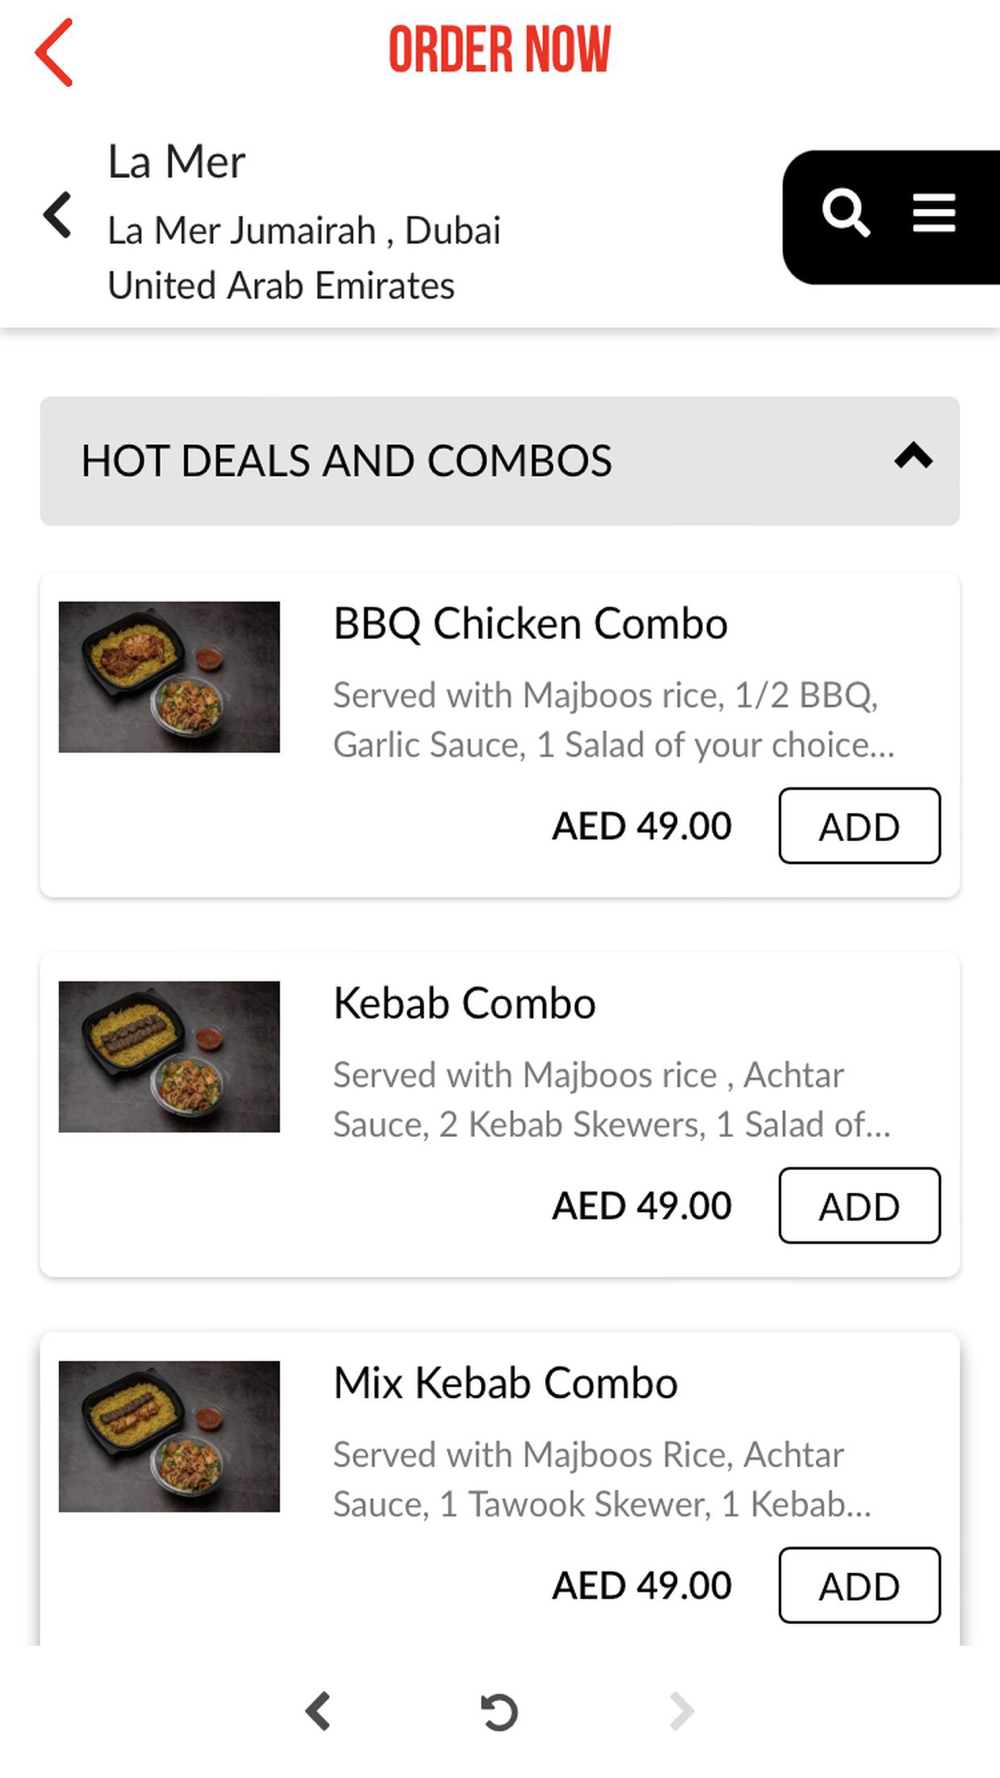This screenshot has width=1000, height=1778.
Task: Open Kebab Combo photo
Action: click(x=169, y=1057)
